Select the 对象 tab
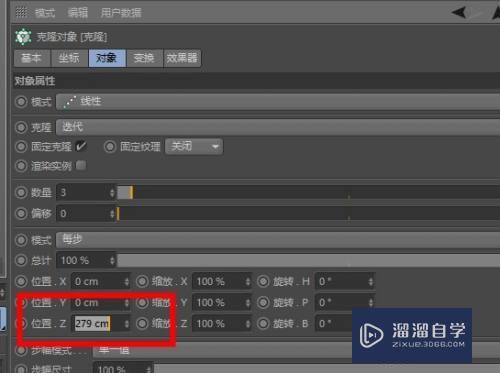Screen dimensions: 500x373 [x=107, y=58]
